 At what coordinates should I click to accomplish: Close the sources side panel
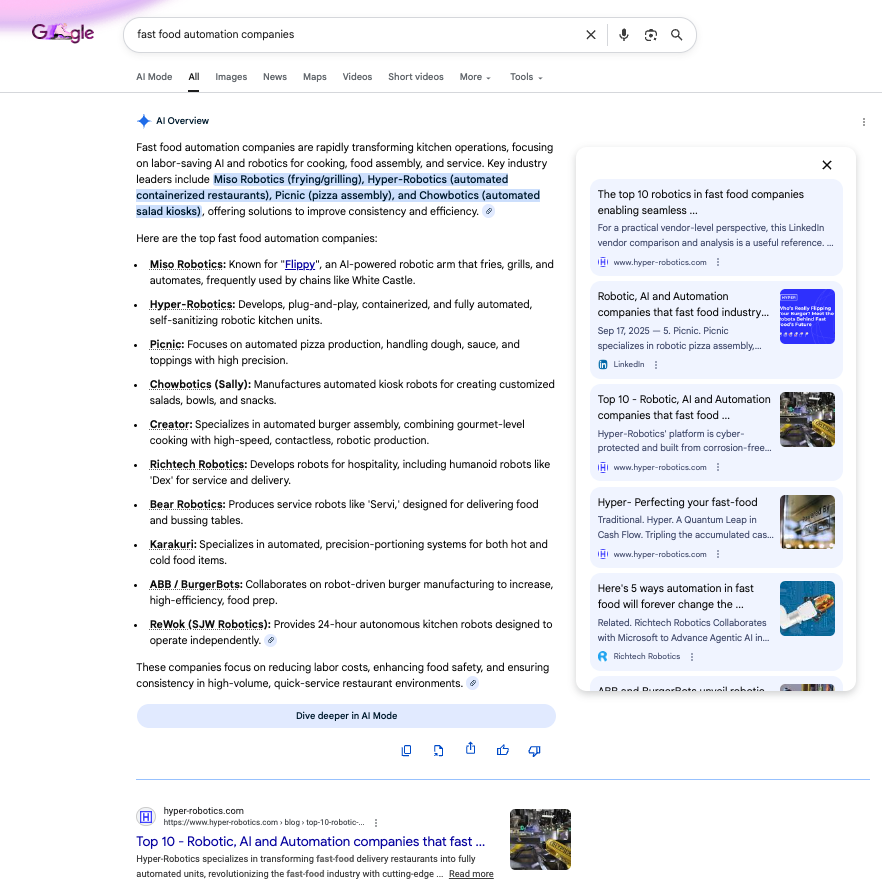[827, 165]
